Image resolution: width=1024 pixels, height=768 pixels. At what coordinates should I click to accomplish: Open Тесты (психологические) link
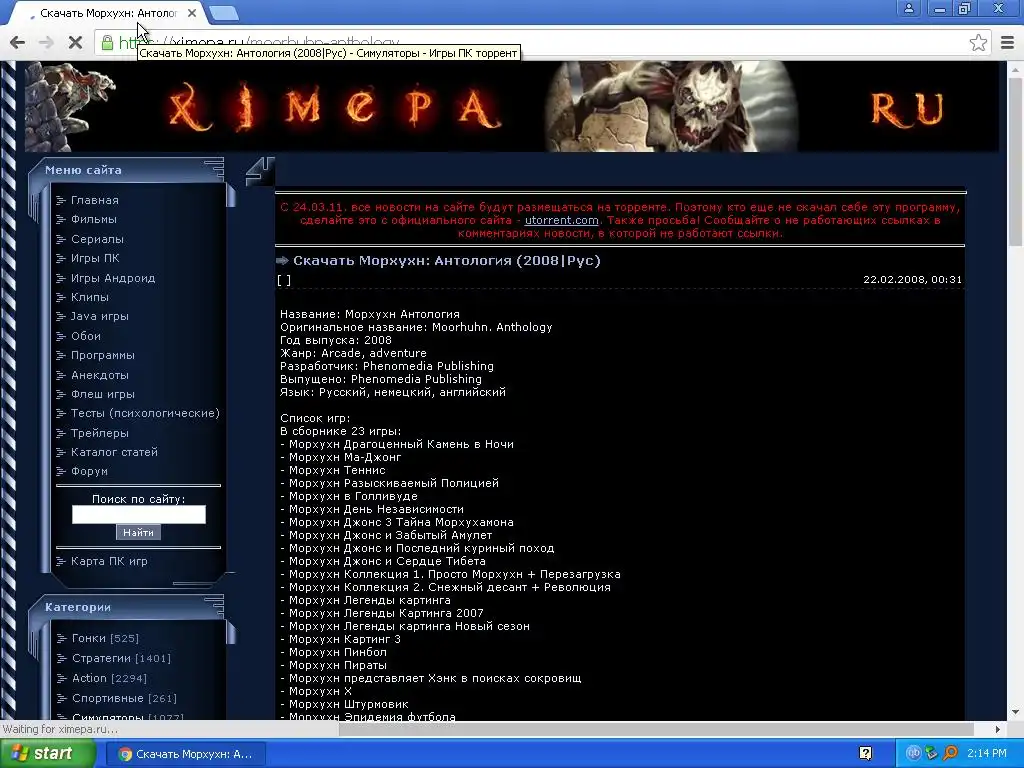pos(145,413)
